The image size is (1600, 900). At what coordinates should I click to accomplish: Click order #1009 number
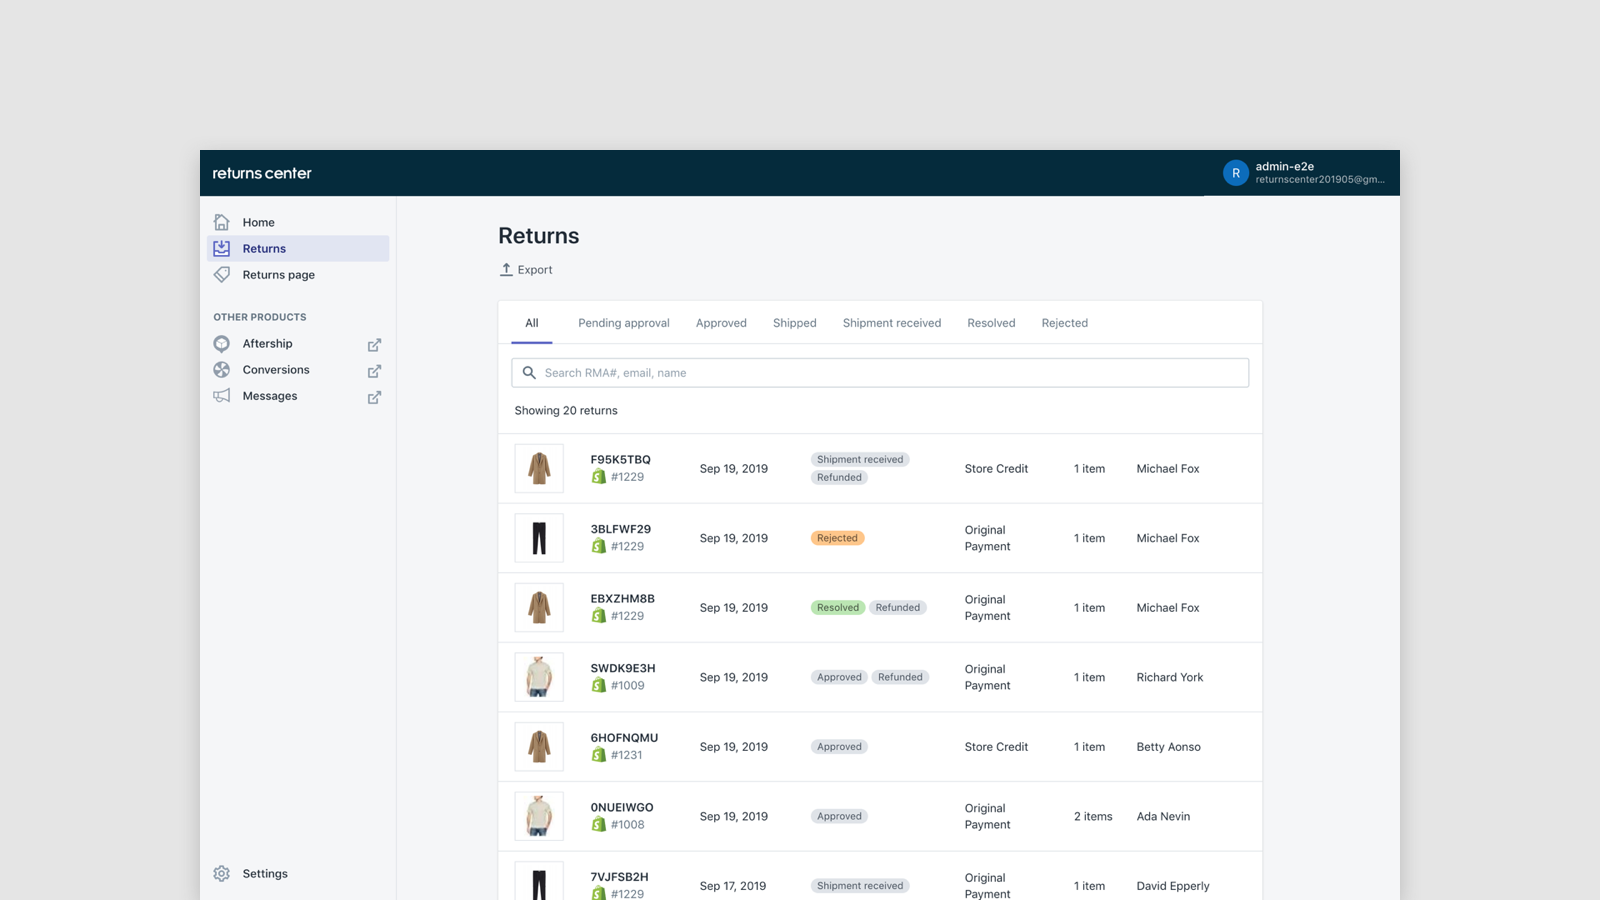[628, 685]
